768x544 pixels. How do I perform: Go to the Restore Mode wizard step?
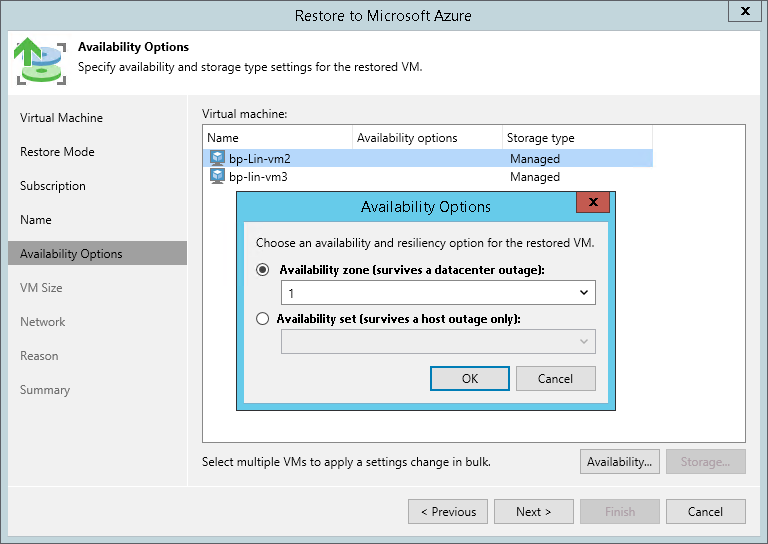57,152
